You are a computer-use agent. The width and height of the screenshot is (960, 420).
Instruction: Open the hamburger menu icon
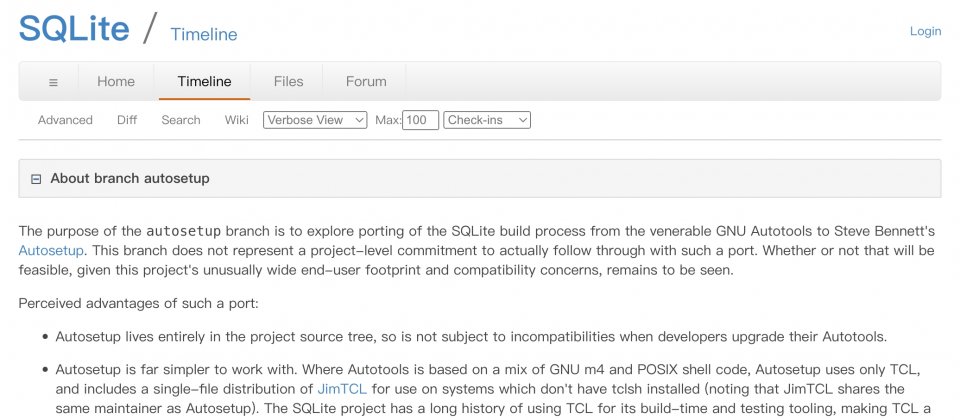pyautogui.click(x=53, y=81)
